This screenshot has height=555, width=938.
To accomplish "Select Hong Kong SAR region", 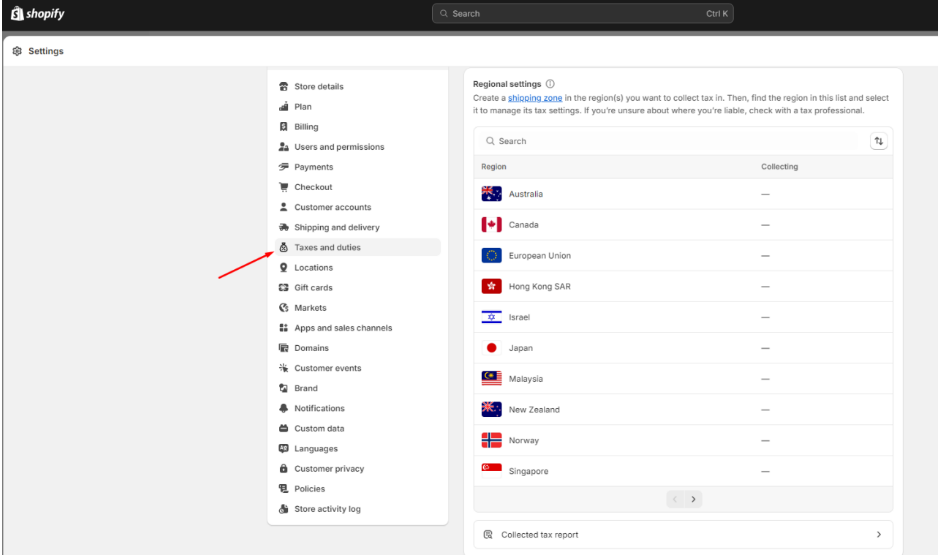I will (x=683, y=286).
